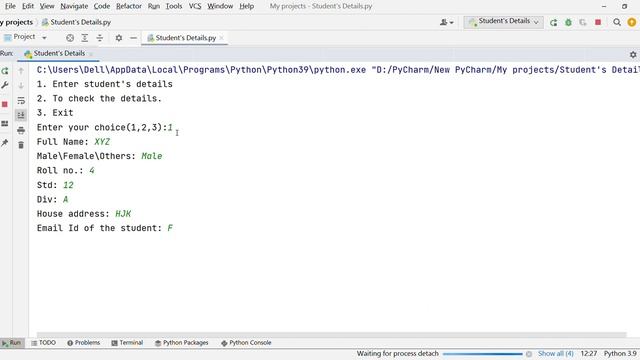Viewport: 640px width, 360px height.
Task: Print the console output
Action: (21, 130)
